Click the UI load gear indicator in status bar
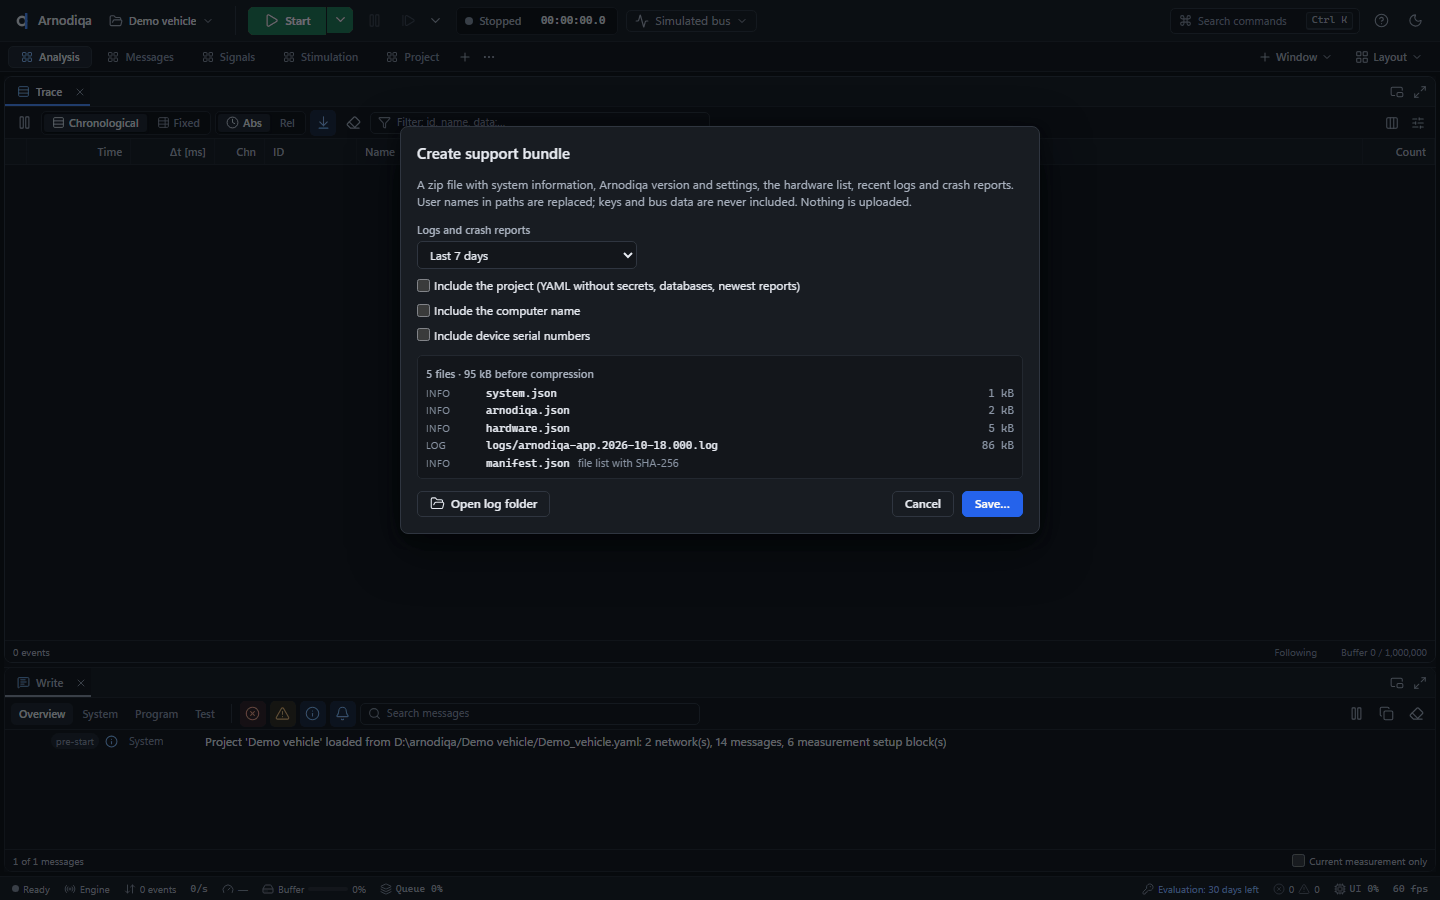 point(1356,889)
